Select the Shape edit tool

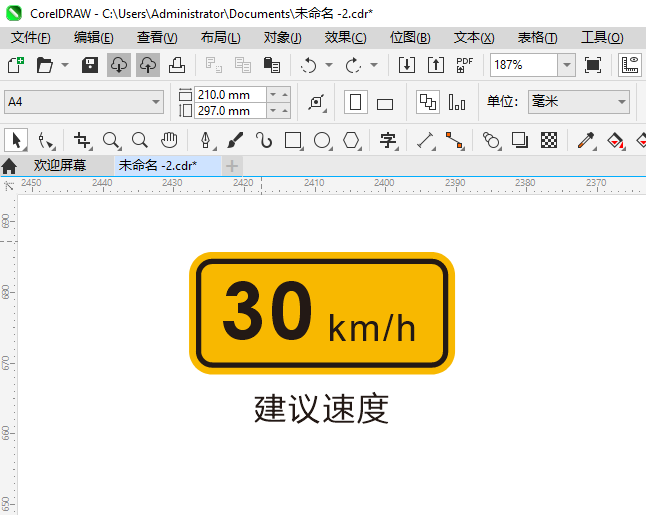pyautogui.click(x=46, y=140)
